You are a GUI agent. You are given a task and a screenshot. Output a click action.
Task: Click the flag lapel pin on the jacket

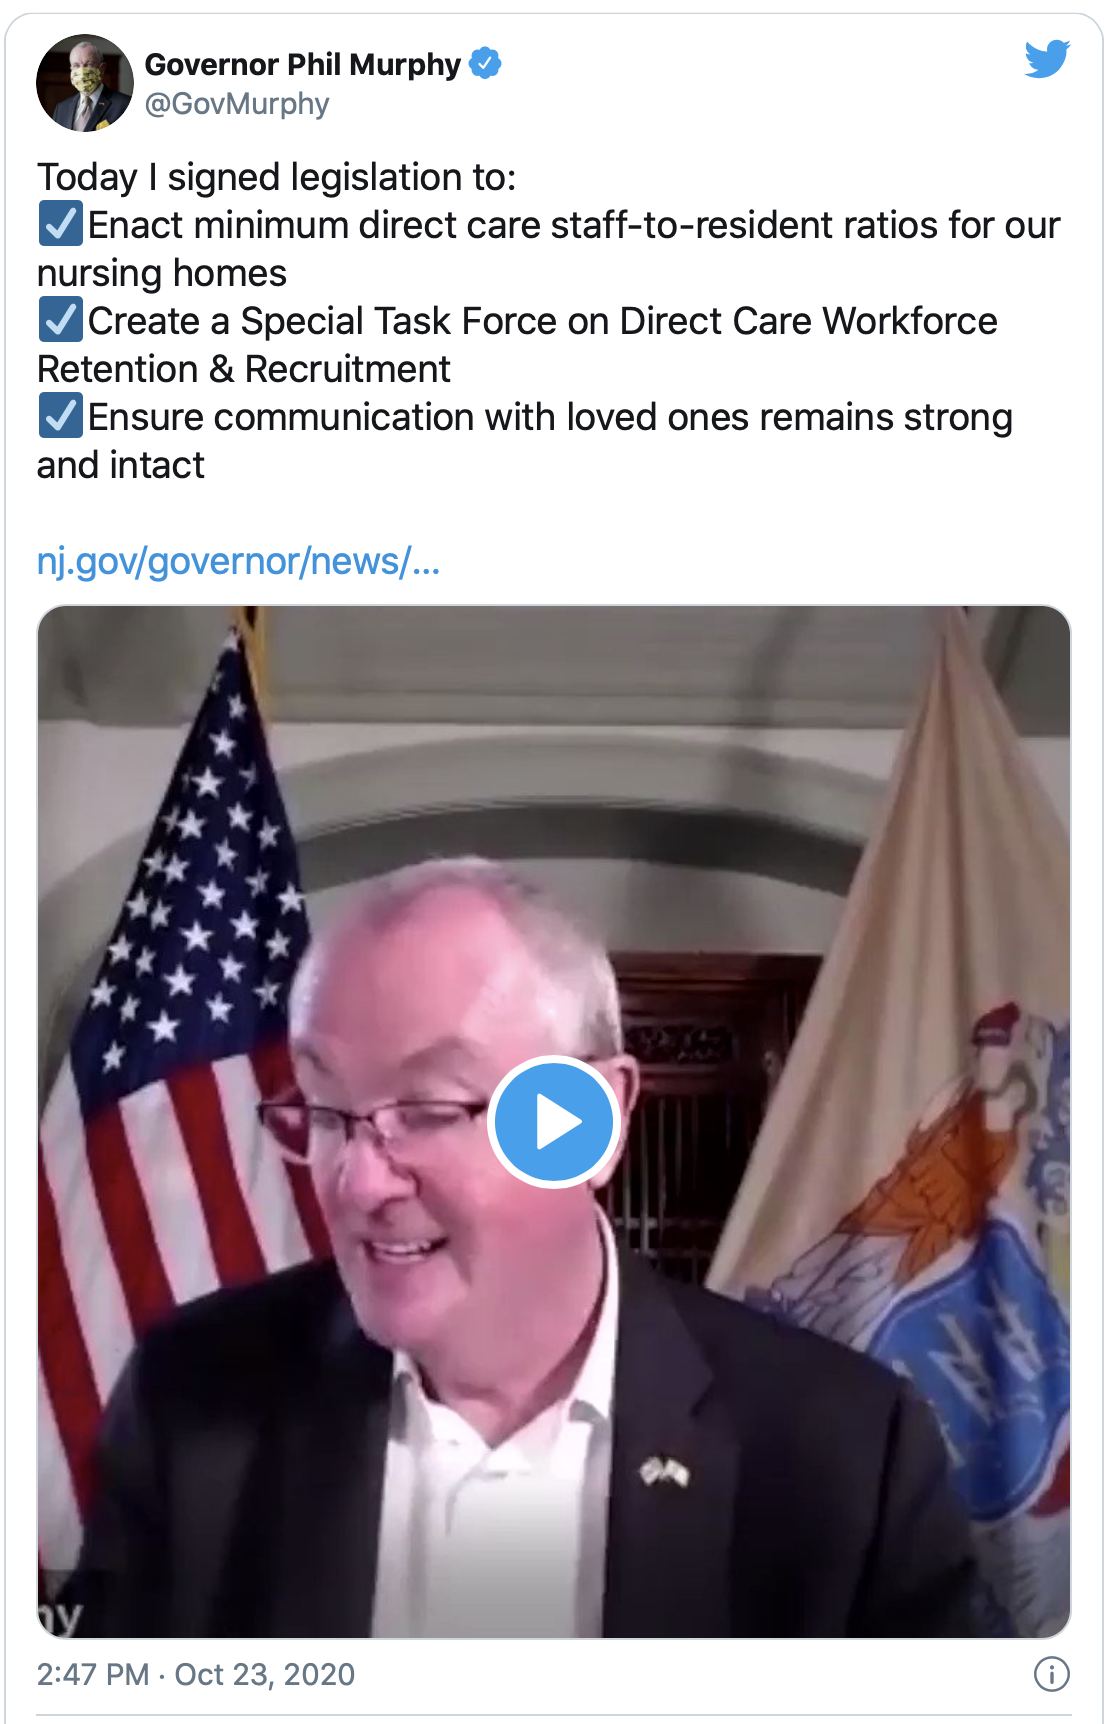click(665, 1472)
